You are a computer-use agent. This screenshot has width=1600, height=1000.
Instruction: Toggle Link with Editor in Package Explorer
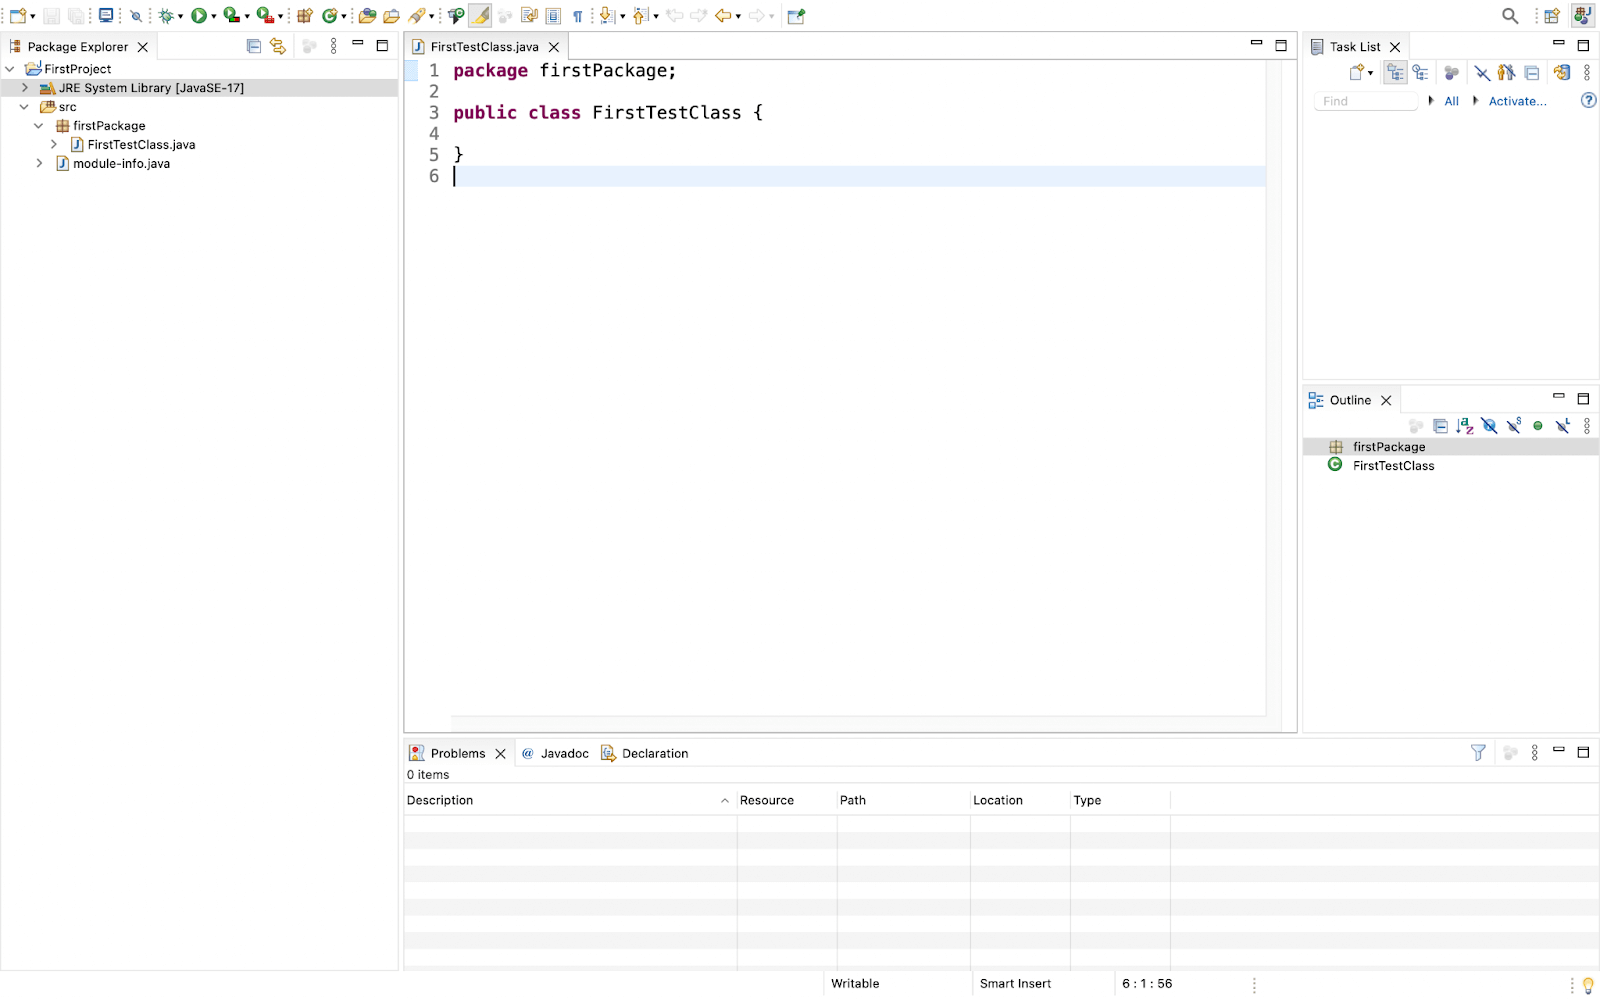pos(277,45)
